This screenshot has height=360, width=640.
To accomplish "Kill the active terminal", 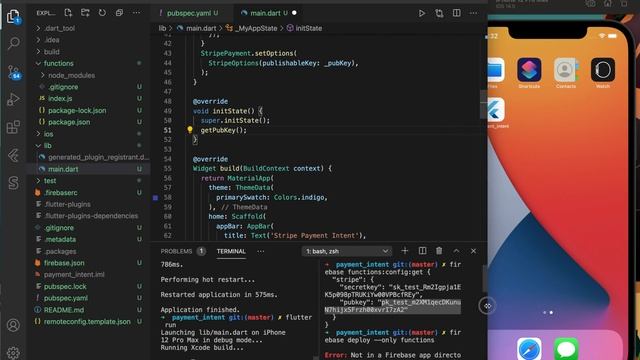I will pyautogui.click(x=439, y=251).
